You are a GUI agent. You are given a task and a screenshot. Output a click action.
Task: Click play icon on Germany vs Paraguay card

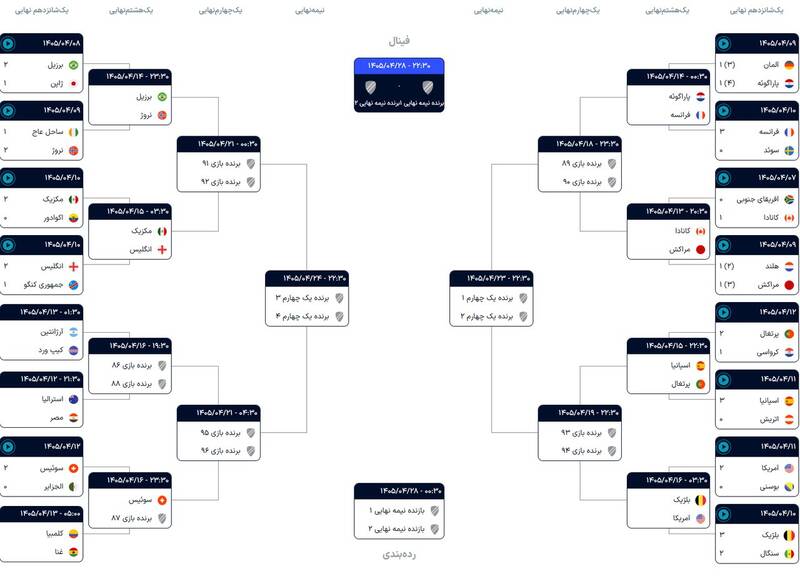723,44
